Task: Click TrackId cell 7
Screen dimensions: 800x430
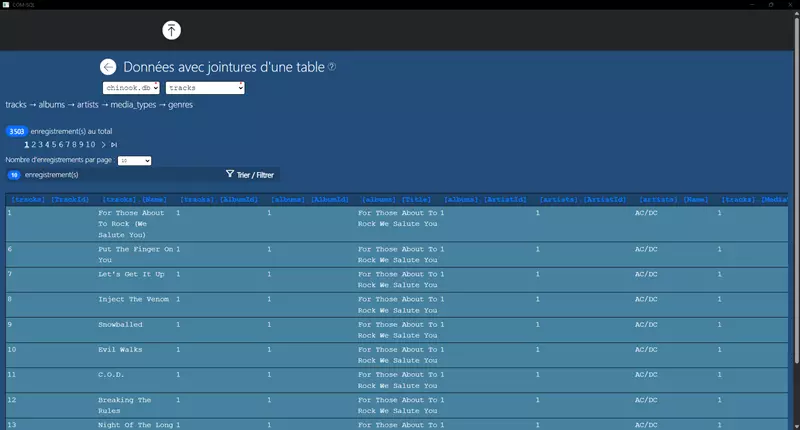Action: [x=10, y=274]
